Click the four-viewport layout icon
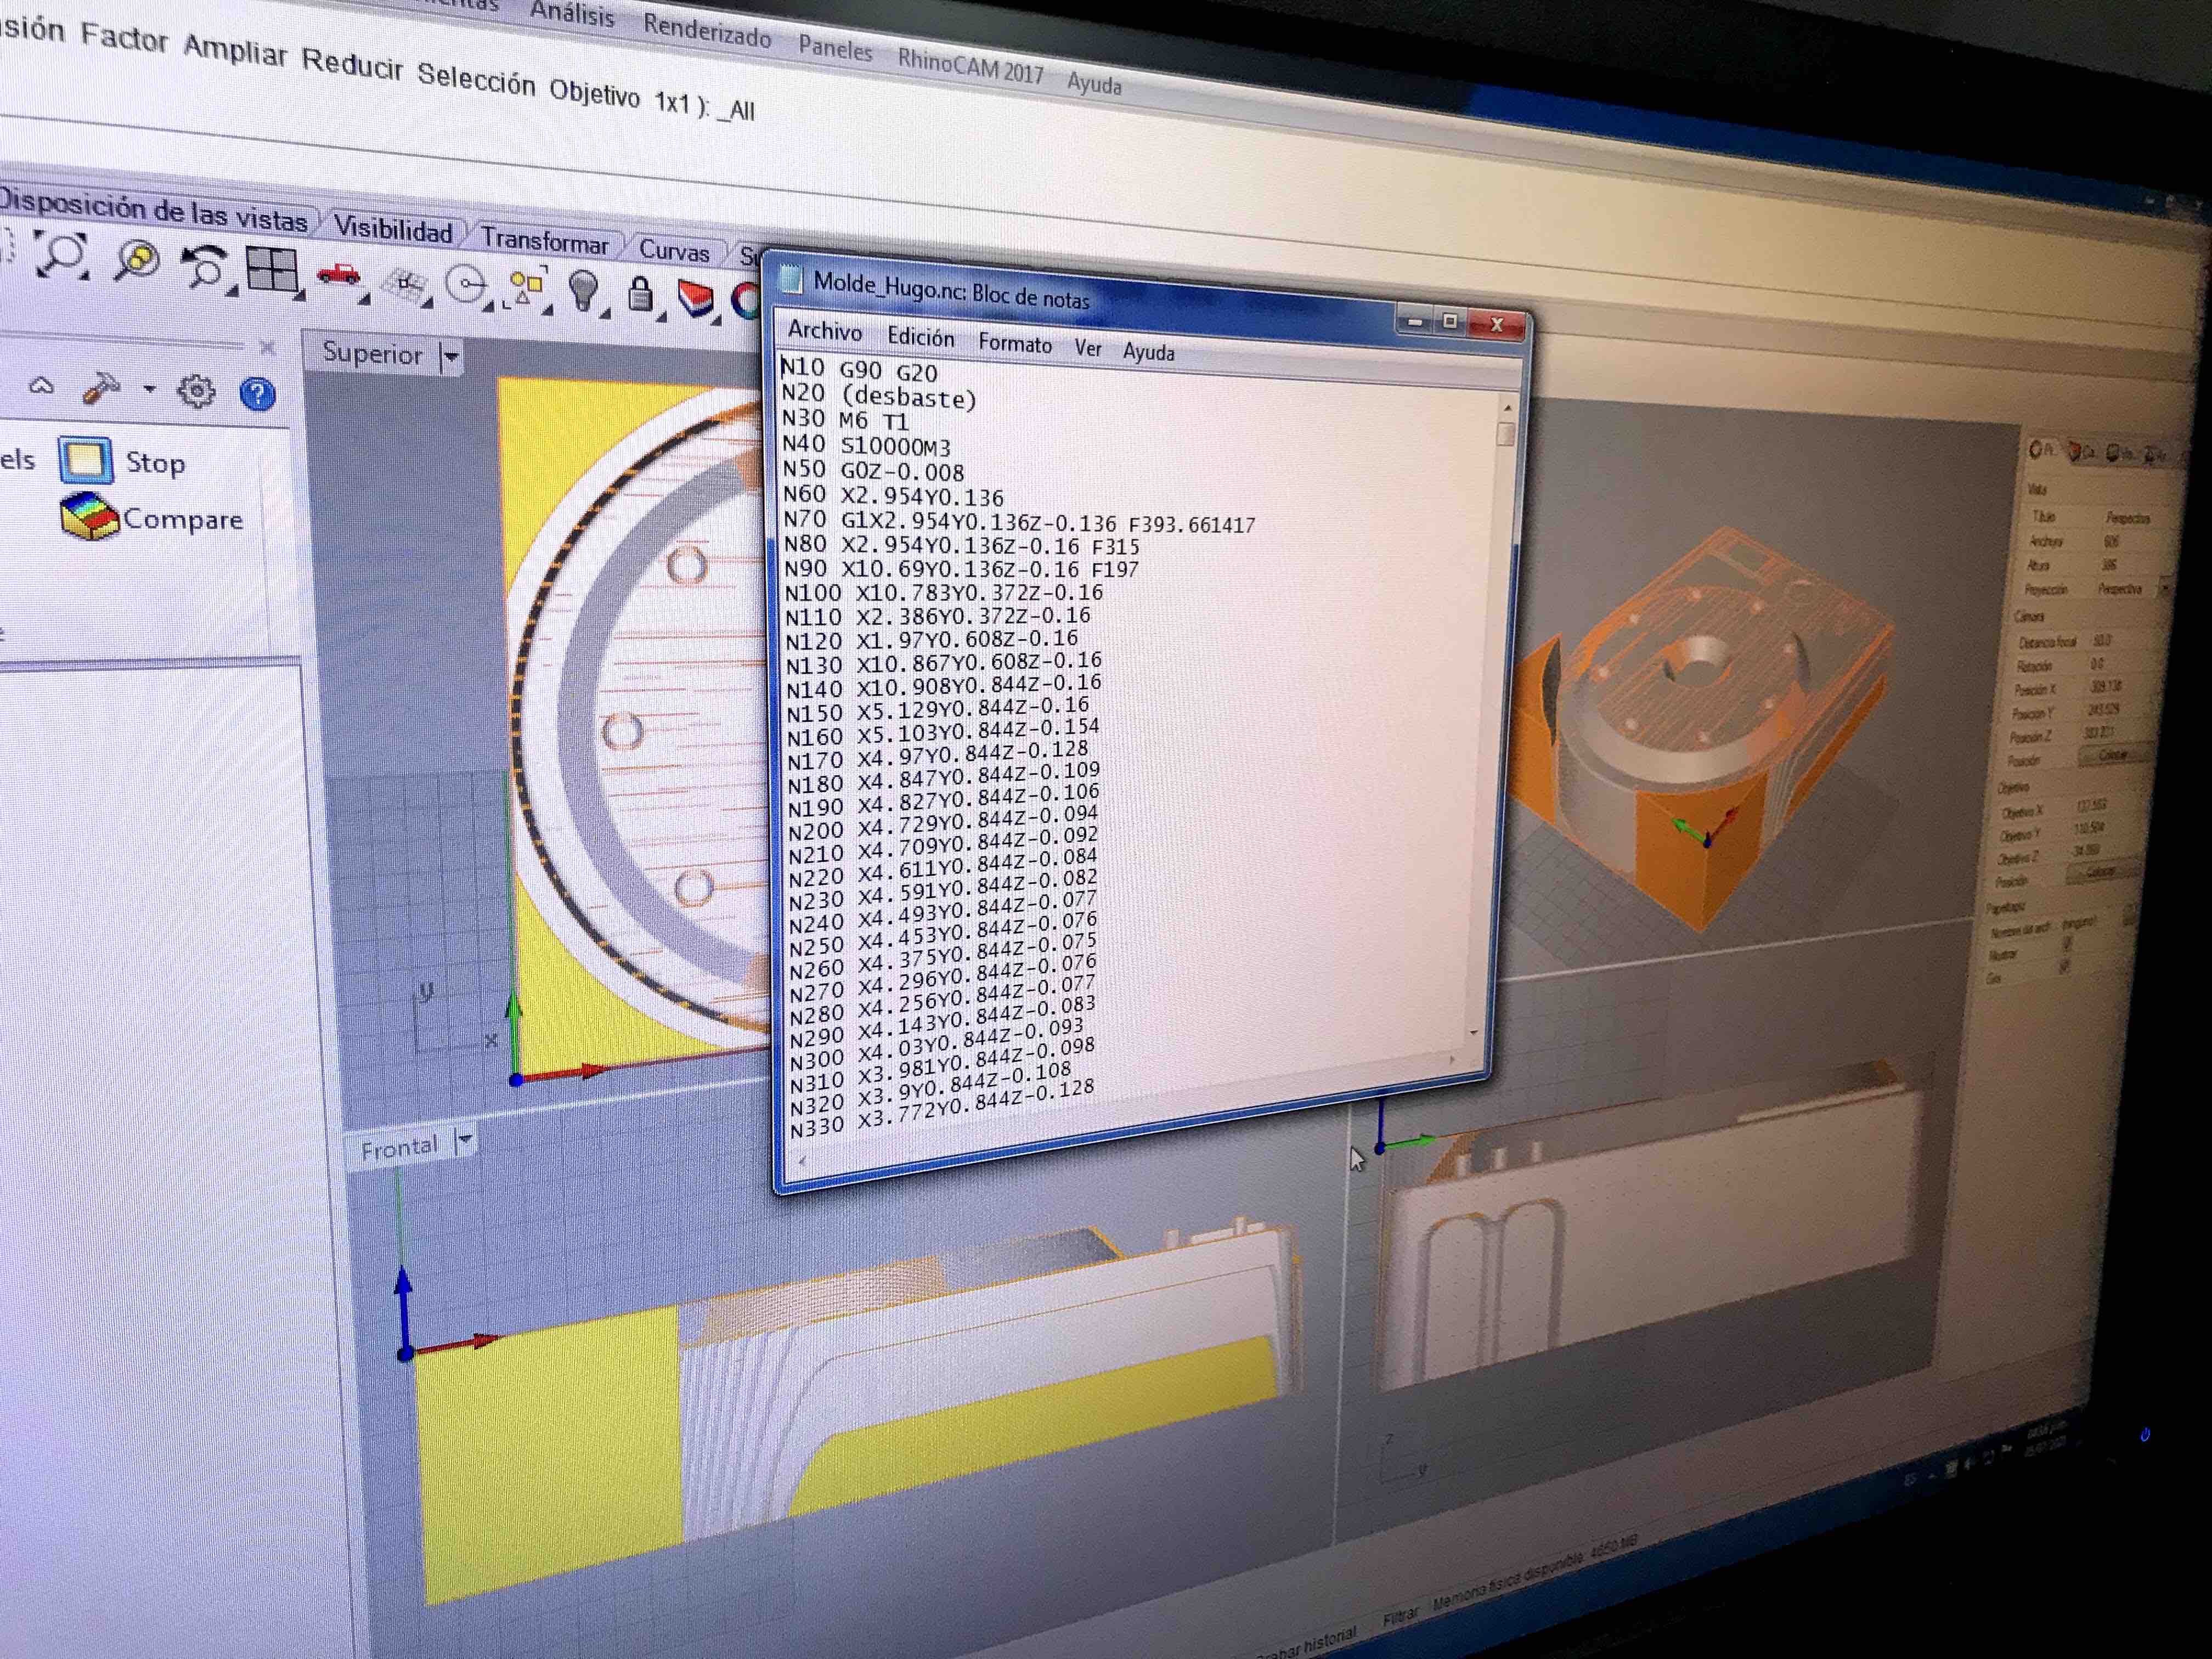The height and width of the screenshot is (1659, 2212). pyautogui.click(x=272, y=270)
